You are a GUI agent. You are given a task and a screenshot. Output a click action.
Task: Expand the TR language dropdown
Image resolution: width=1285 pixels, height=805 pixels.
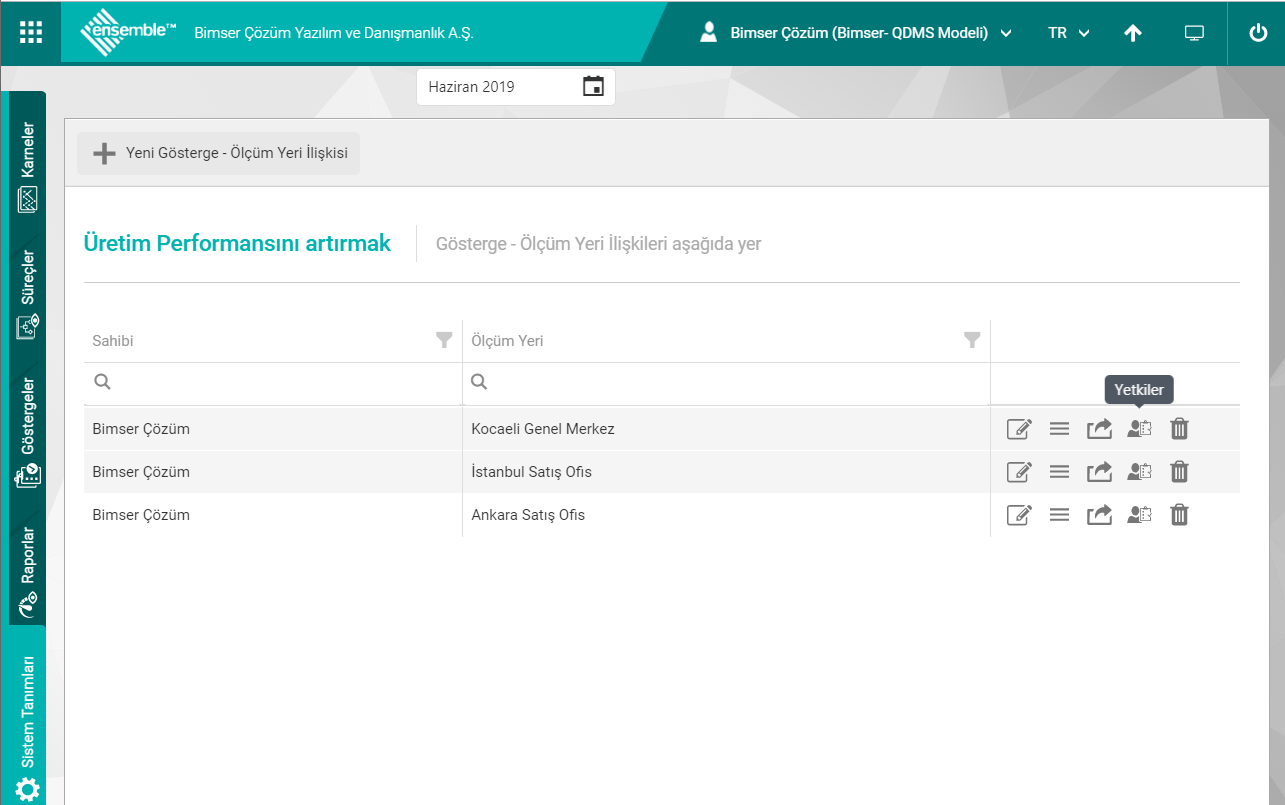pyautogui.click(x=1068, y=33)
